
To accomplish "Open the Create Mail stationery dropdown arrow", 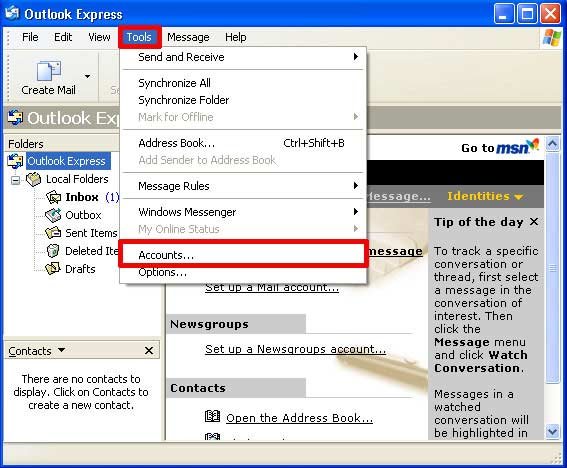I will point(88,76).
